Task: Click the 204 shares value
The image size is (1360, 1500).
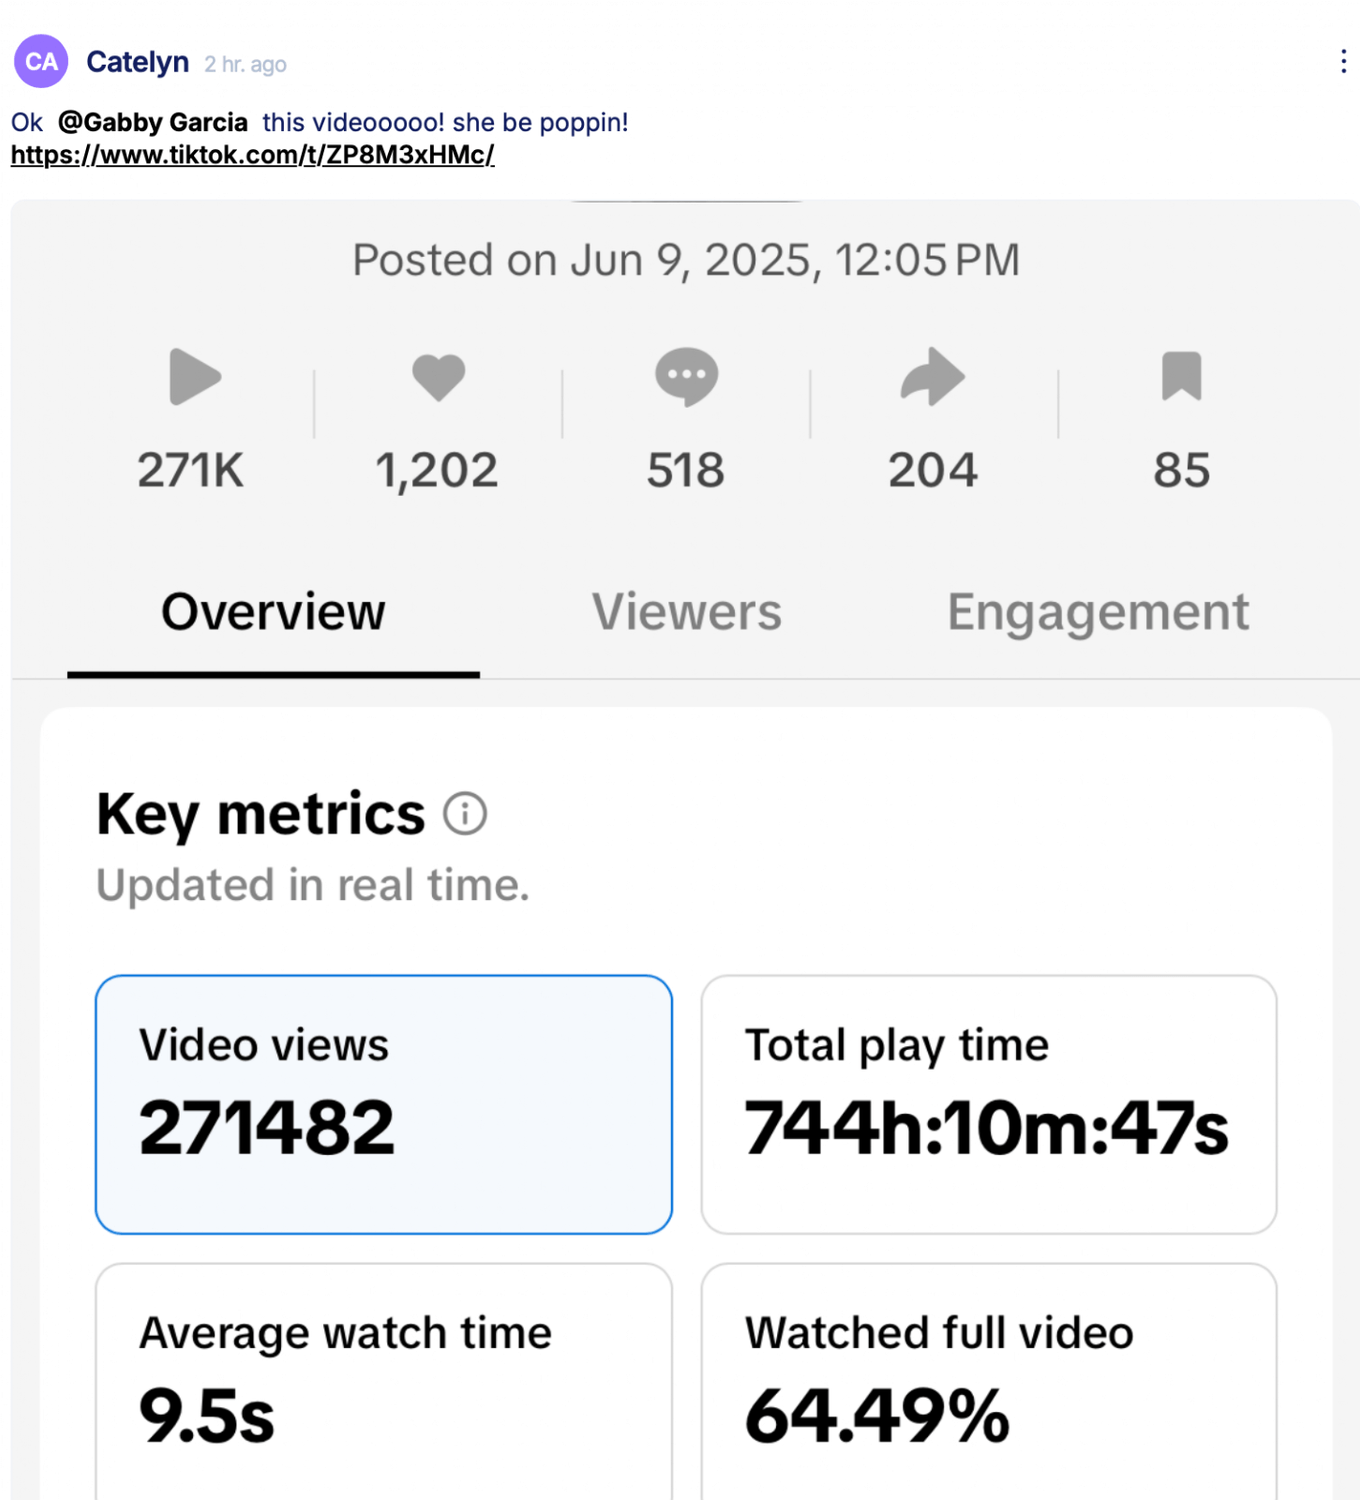Action: pyautogui.click(x=933, y=470)
